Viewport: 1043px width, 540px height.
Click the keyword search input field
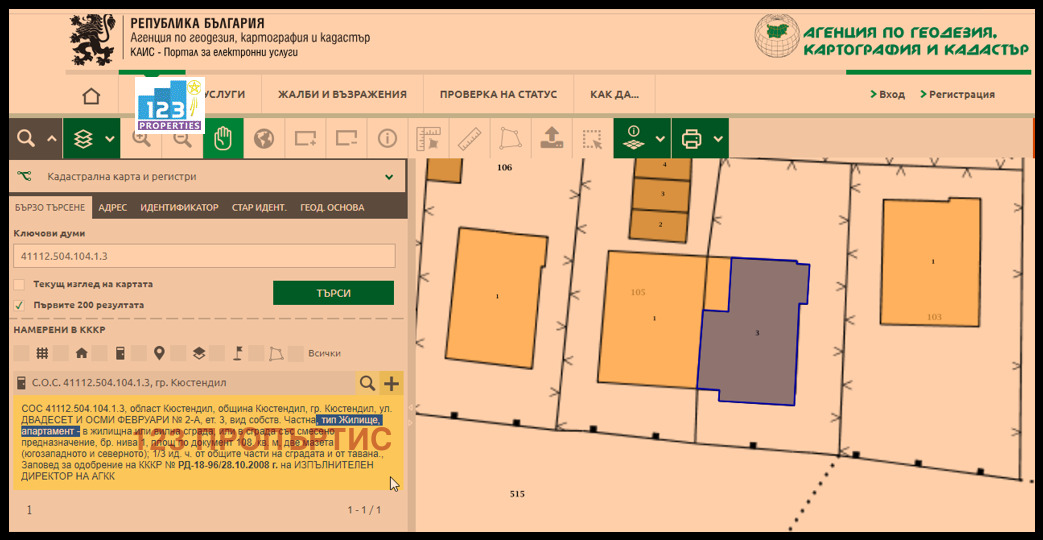pos(204,256)
